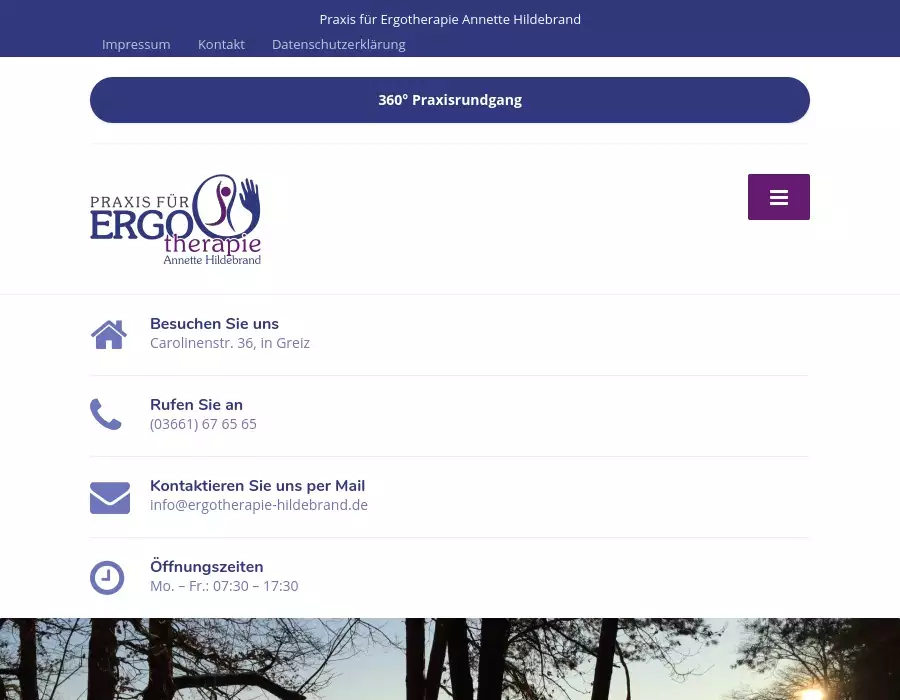Open the Impressum page

pos(136,44)
